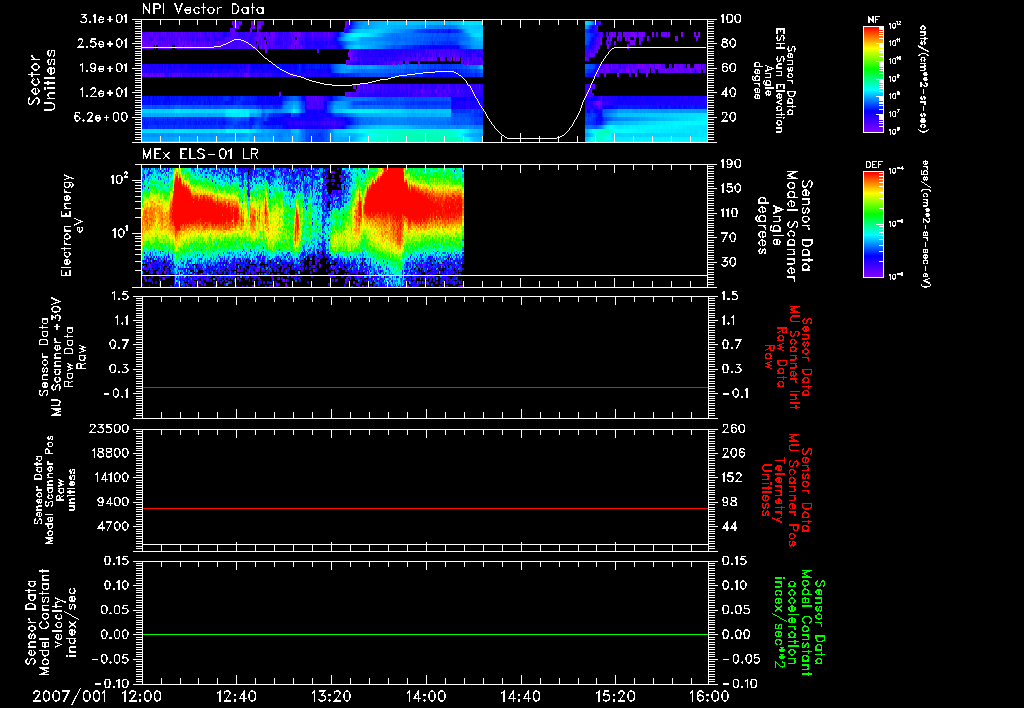Click the 14100 scanner position tick label
Viewport: 1024px width, 708px height.
[x=110, y=477]
